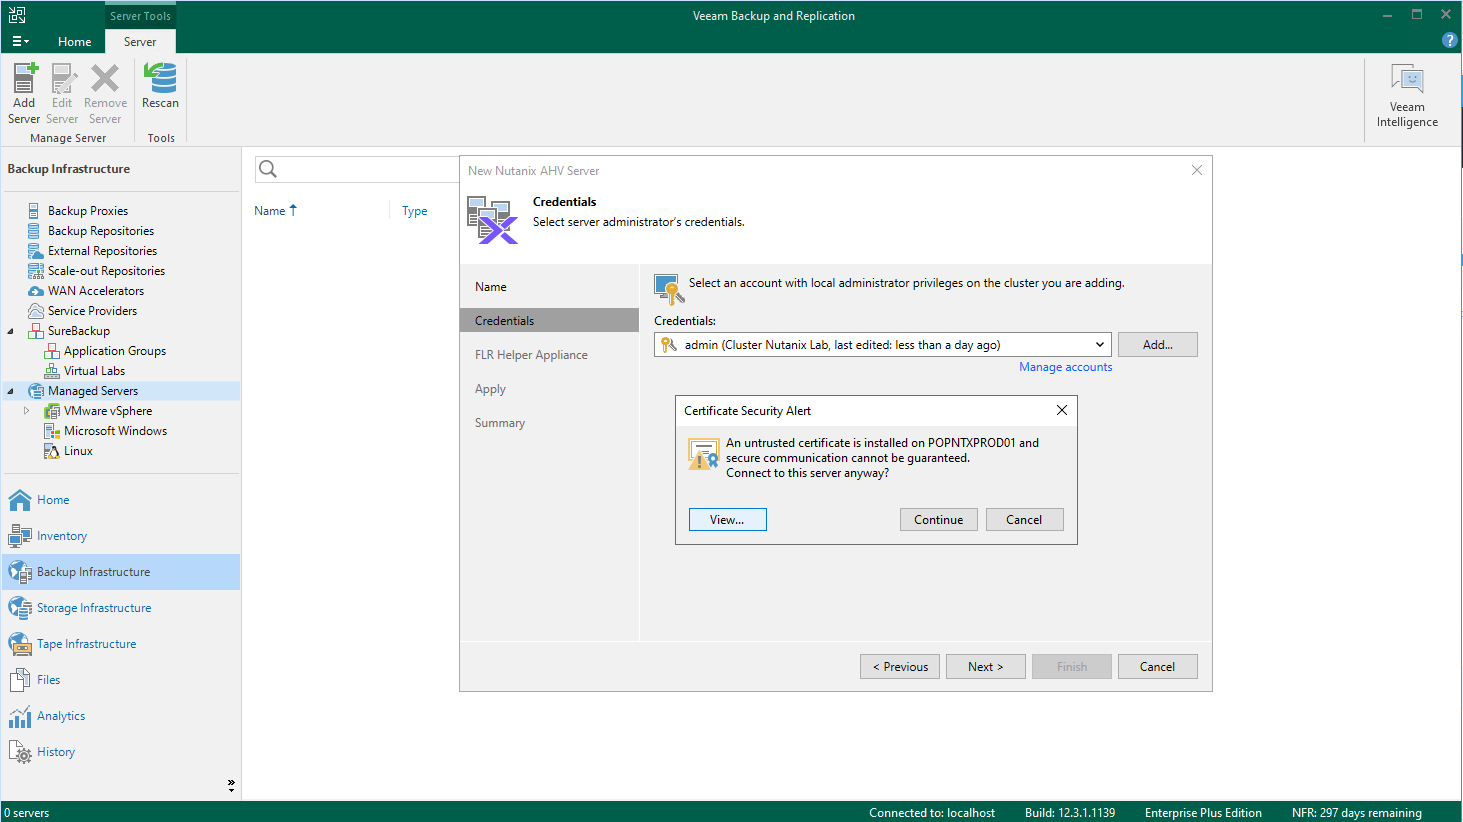Open the Files navigation view
This screenshot has height=822, width=1463.
coord(120,680)
